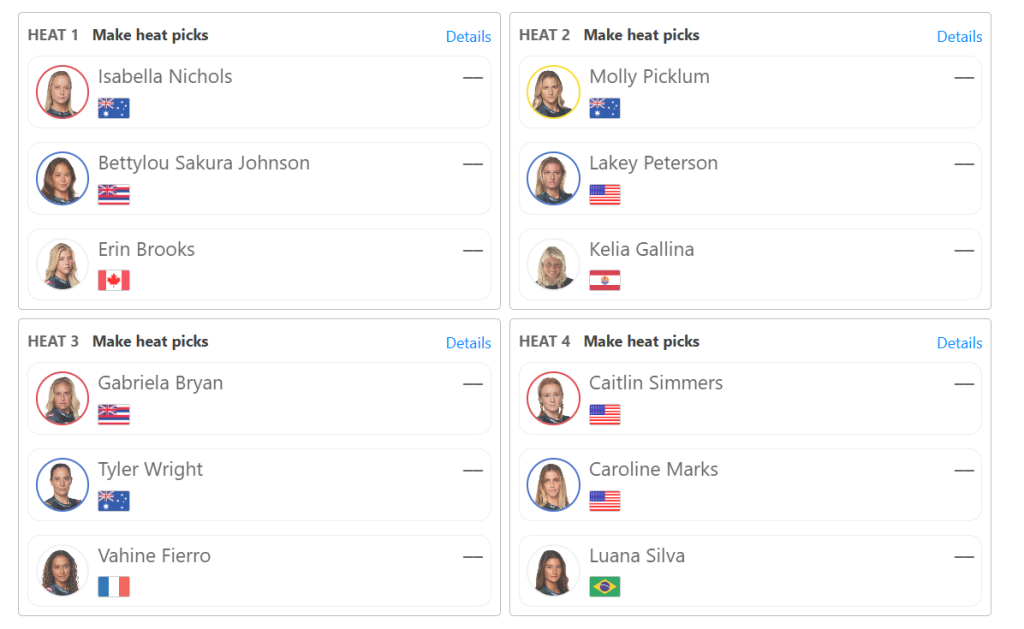This screenshot has width=1024, height=629.
Task: Click Luana Silva's Brazil flag icon
Action: tap(605, 587)
